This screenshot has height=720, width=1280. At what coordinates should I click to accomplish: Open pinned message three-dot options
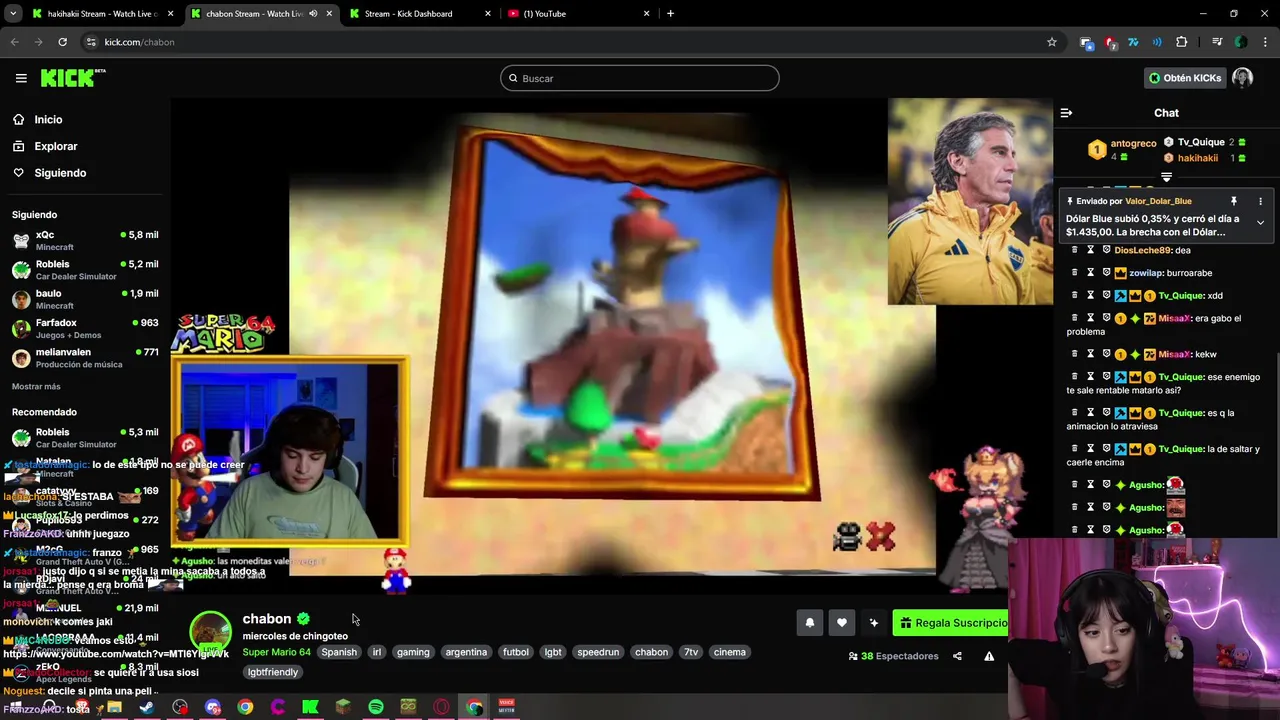tap(1260, 201)
